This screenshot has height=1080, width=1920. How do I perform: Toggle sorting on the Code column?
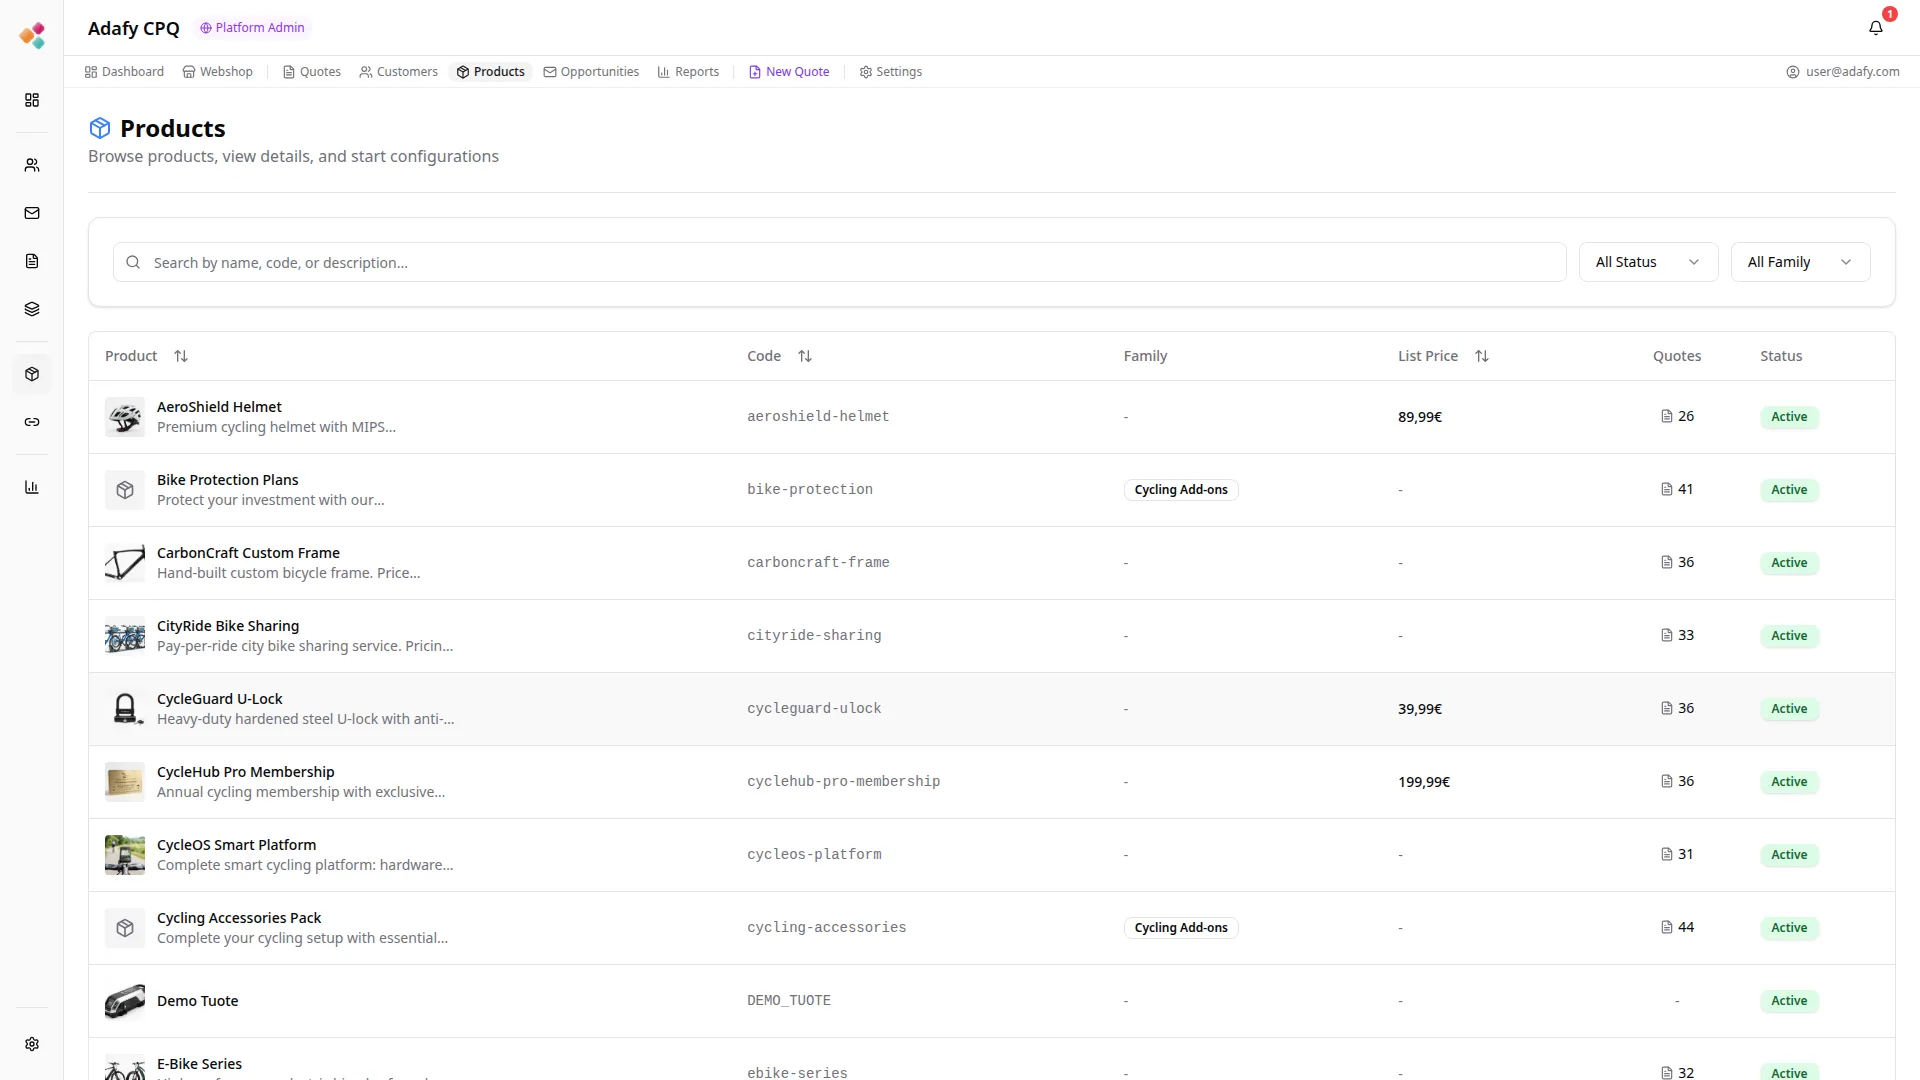(x=804, y=356)
